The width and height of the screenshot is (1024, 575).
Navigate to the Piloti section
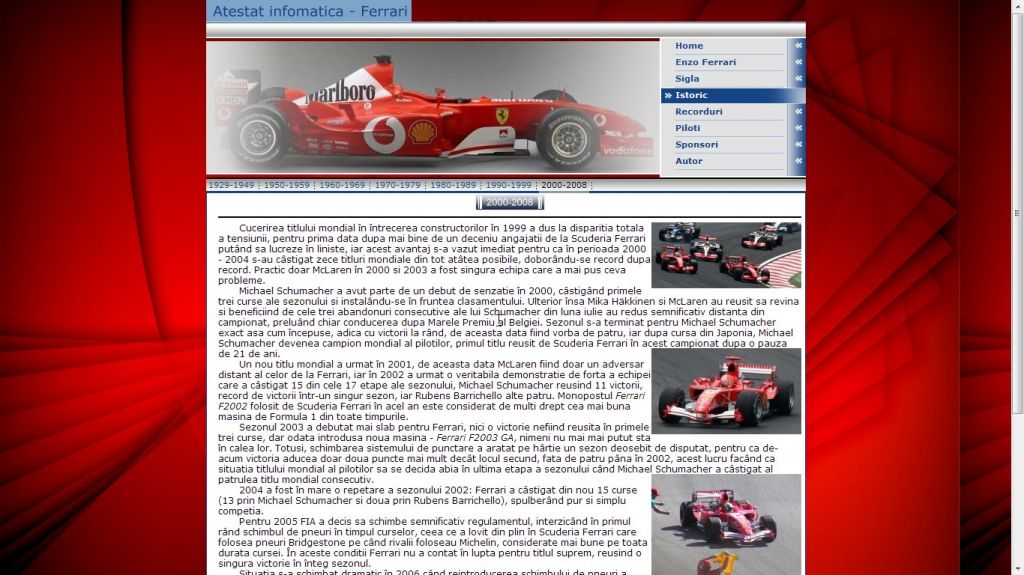pos(688,128)
